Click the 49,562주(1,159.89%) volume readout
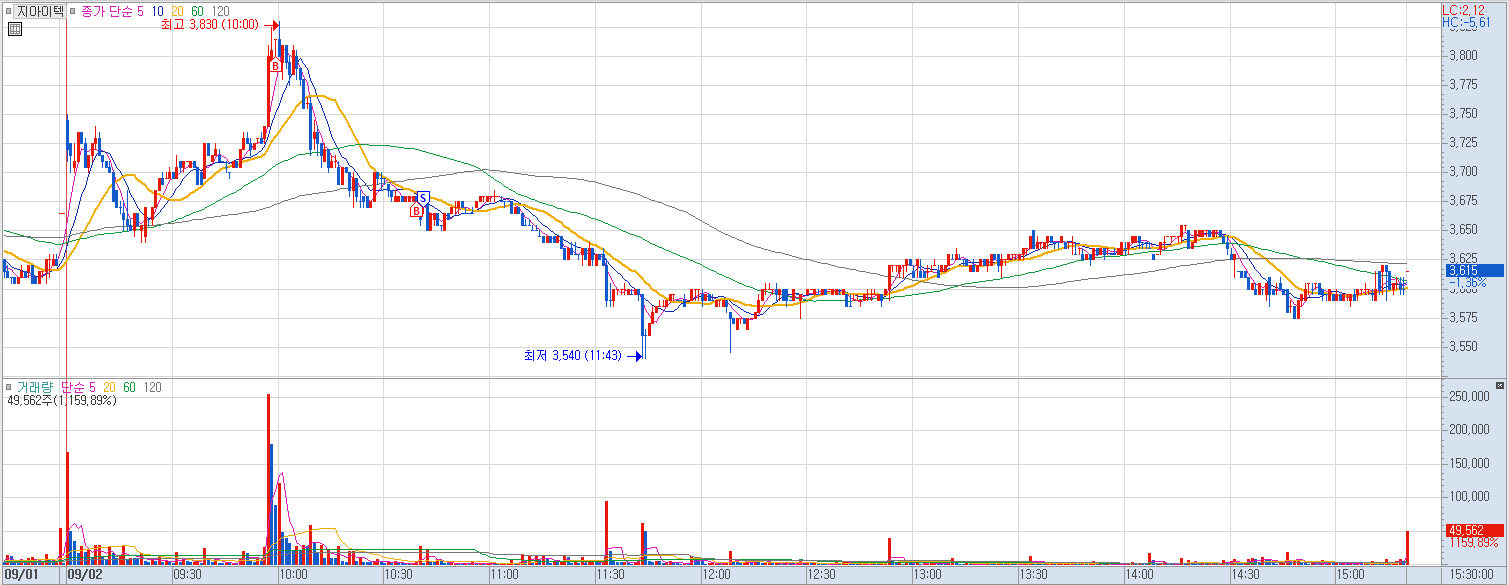The image size is (1509, 585). [62, 400]
